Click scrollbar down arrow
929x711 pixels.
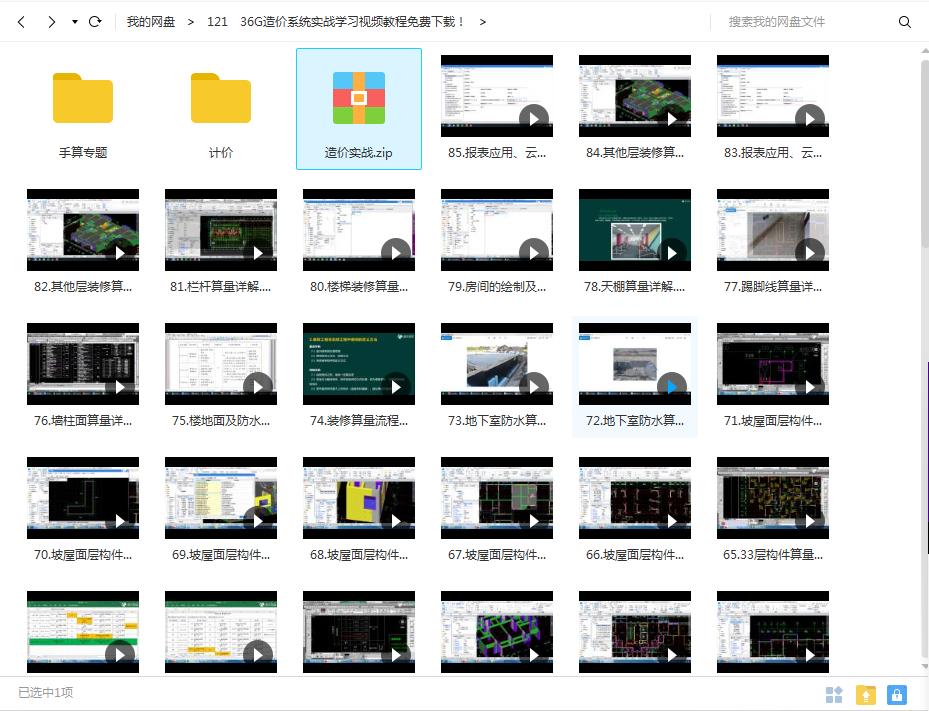[925, 667]
